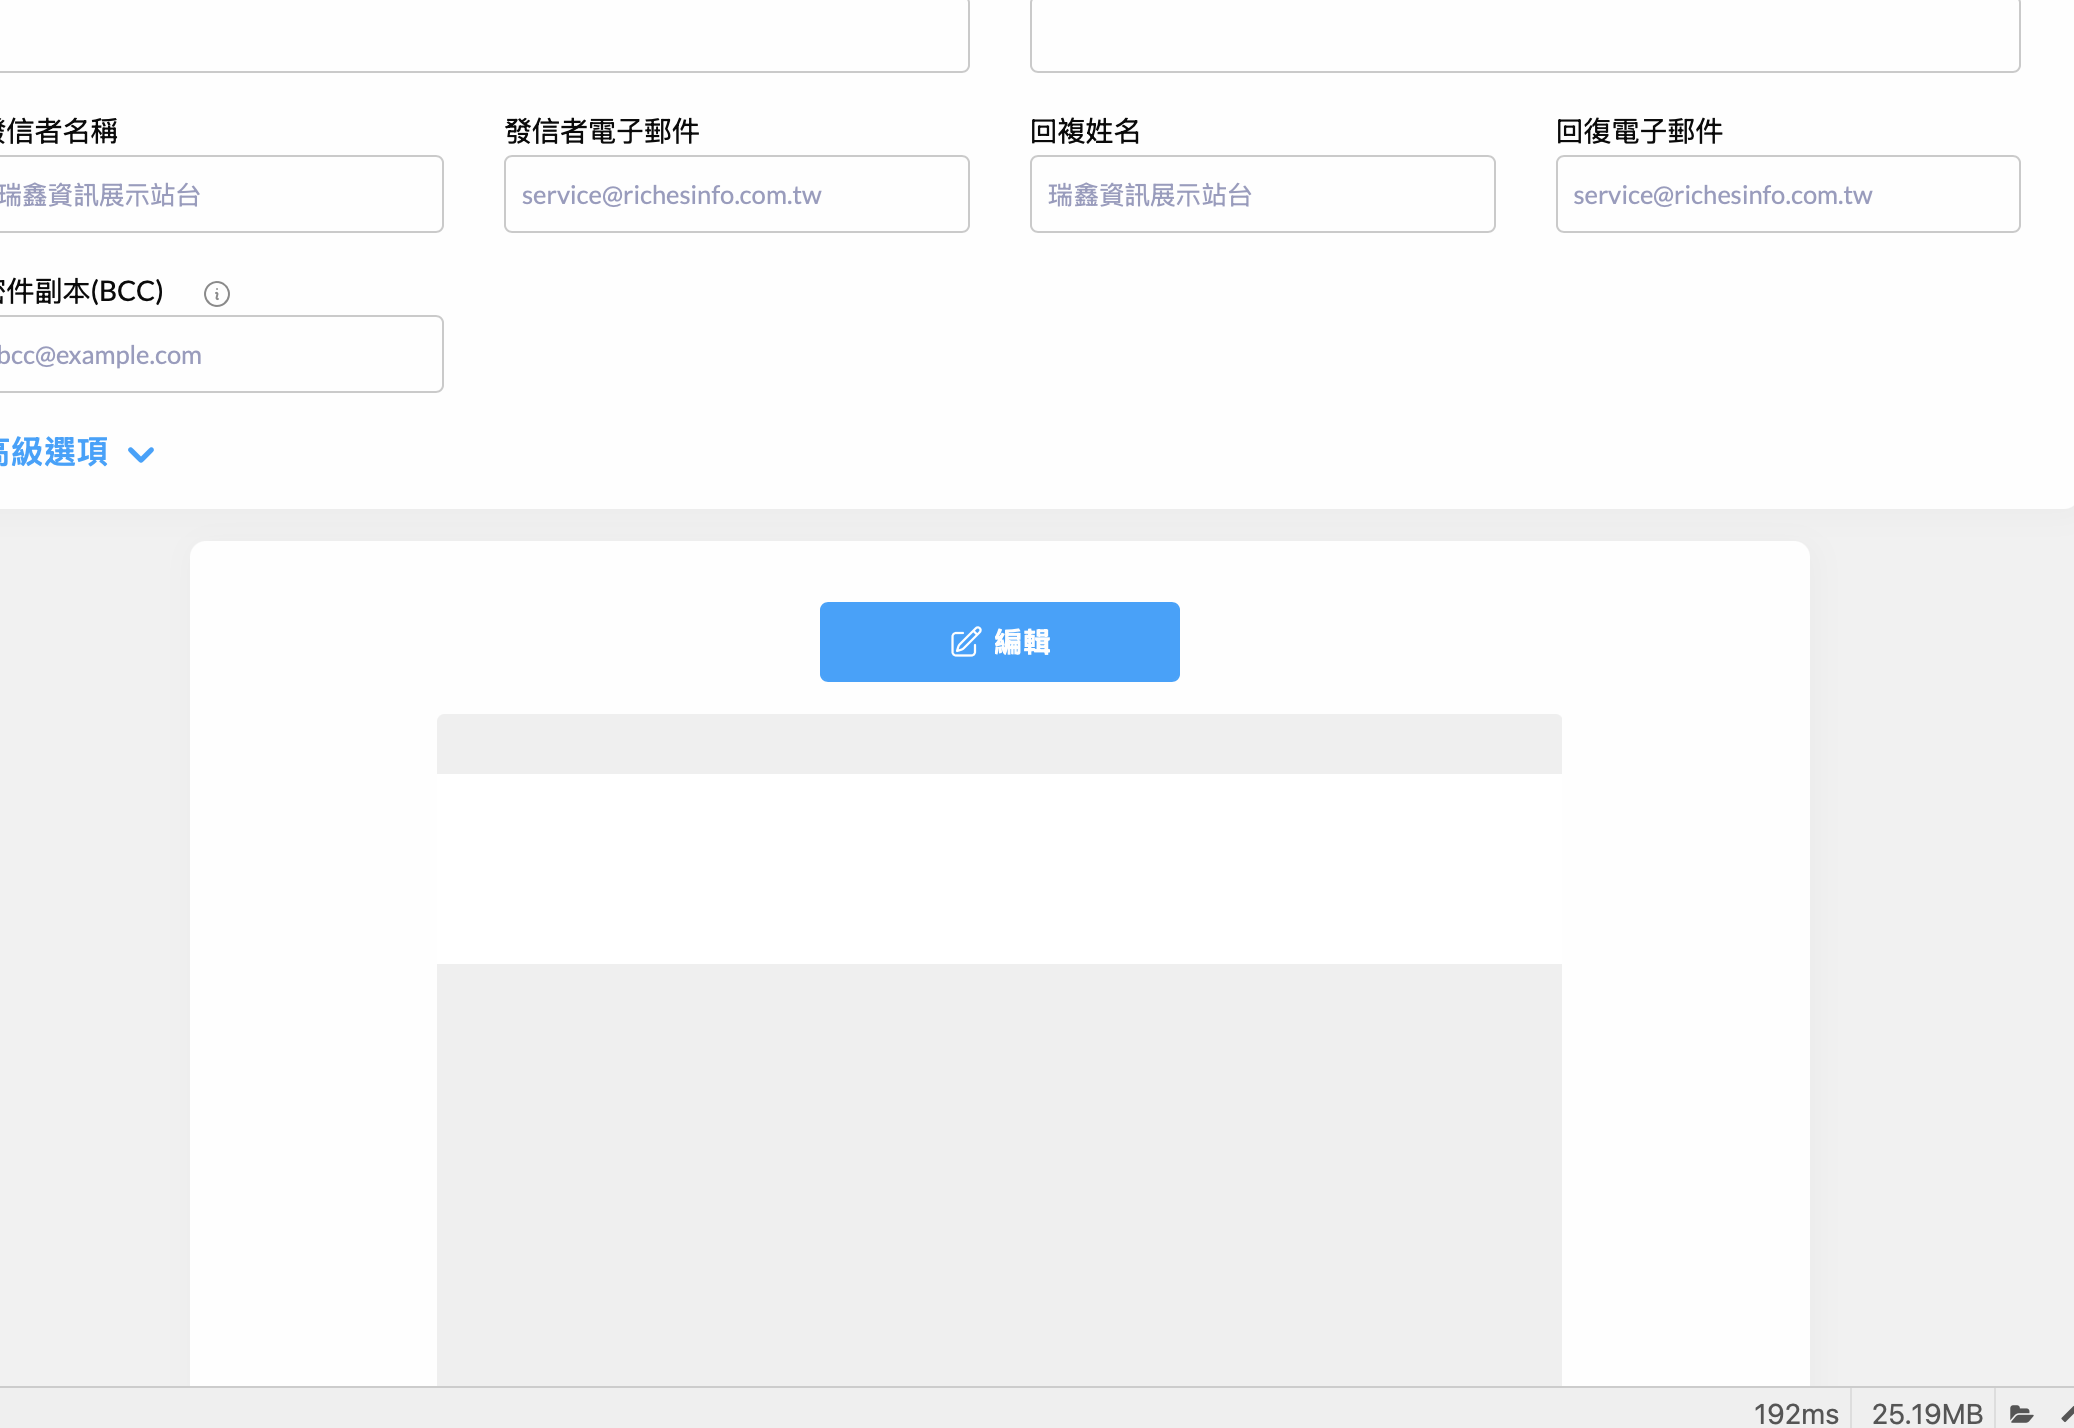Focus the 發信者名稱 input field
Viewport: 2074px width, 1428px height.
pyautogui.click(x=220, y=194)
